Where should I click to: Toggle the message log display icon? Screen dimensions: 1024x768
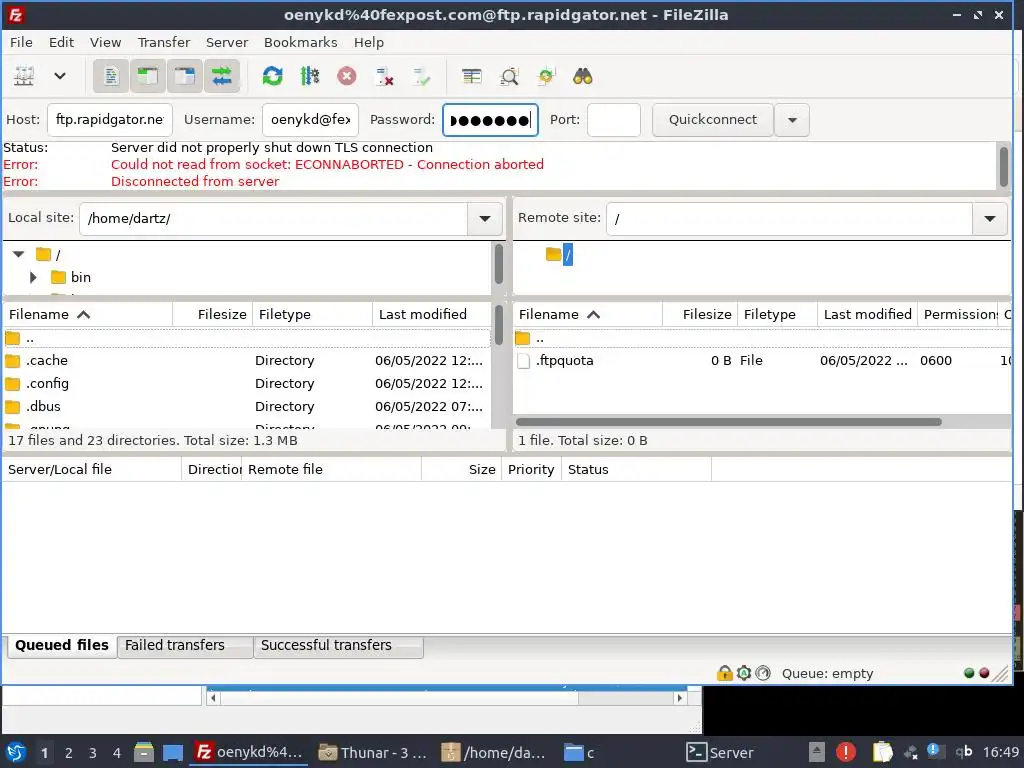click(x=111, y=76)
